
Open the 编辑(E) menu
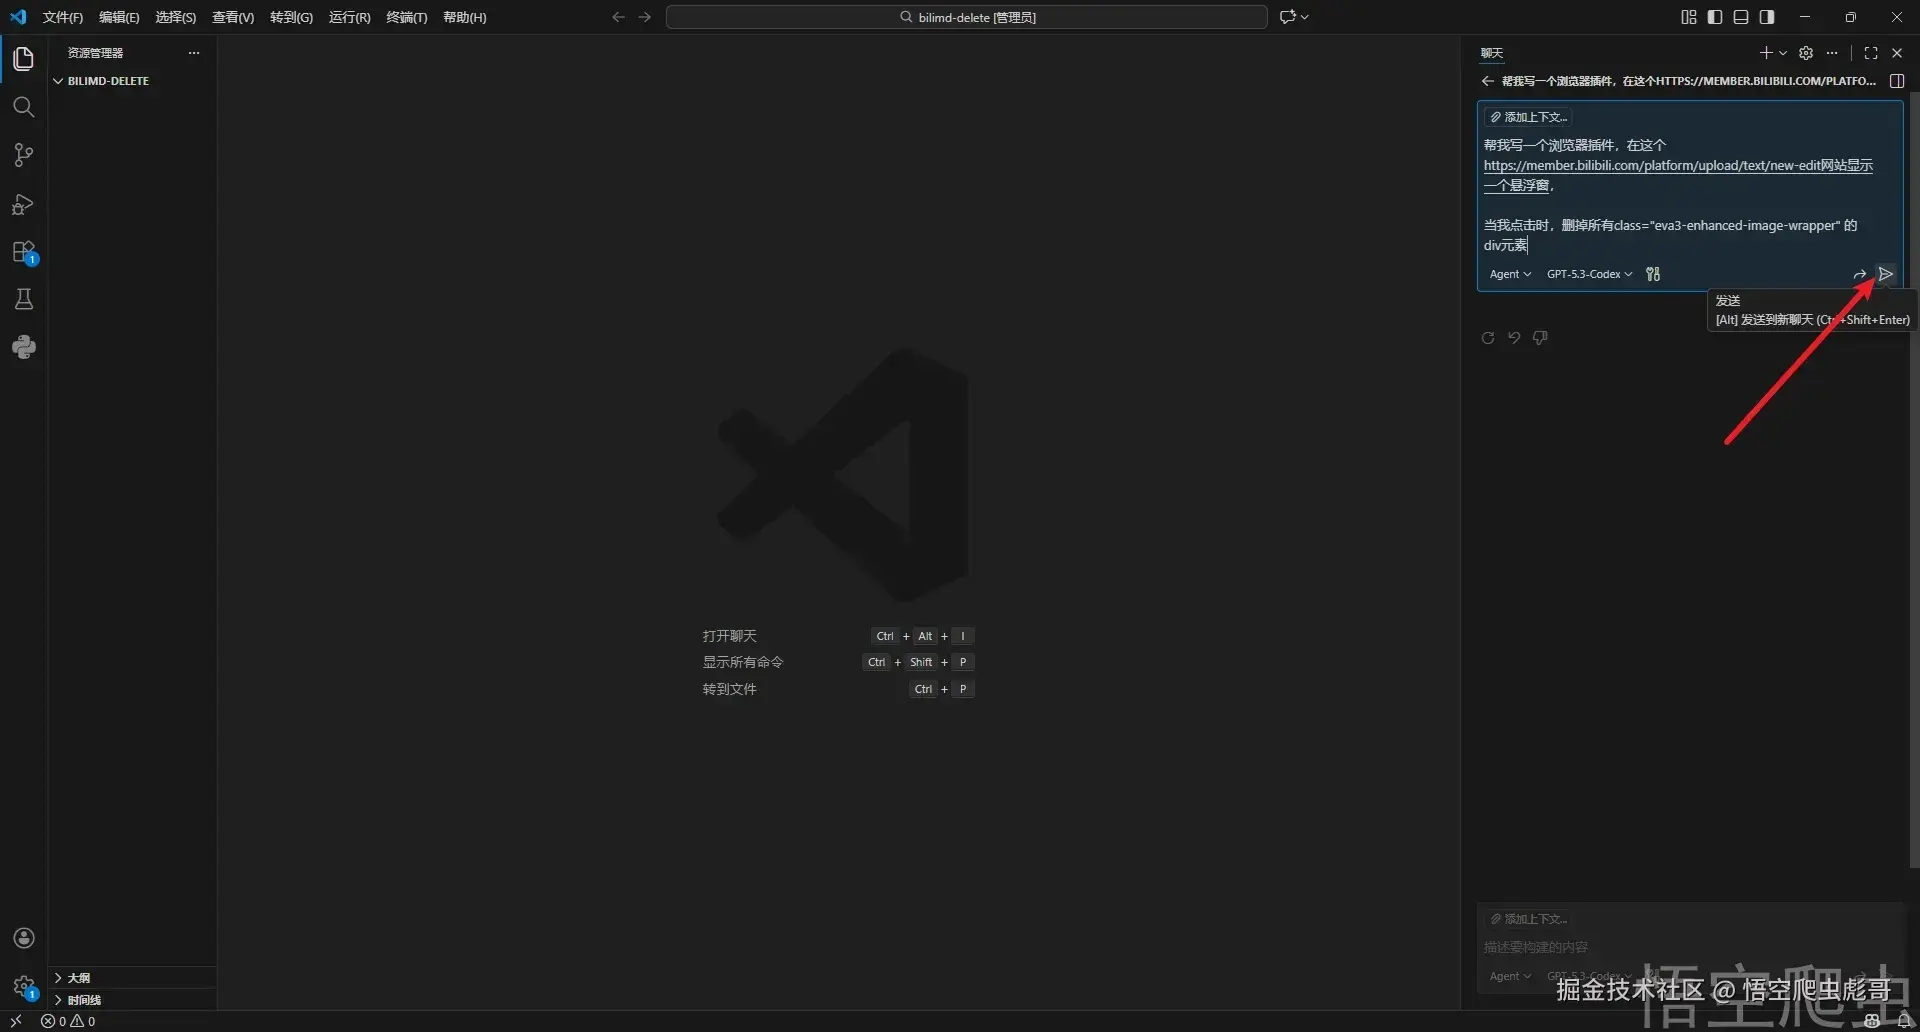click(119, 17)
